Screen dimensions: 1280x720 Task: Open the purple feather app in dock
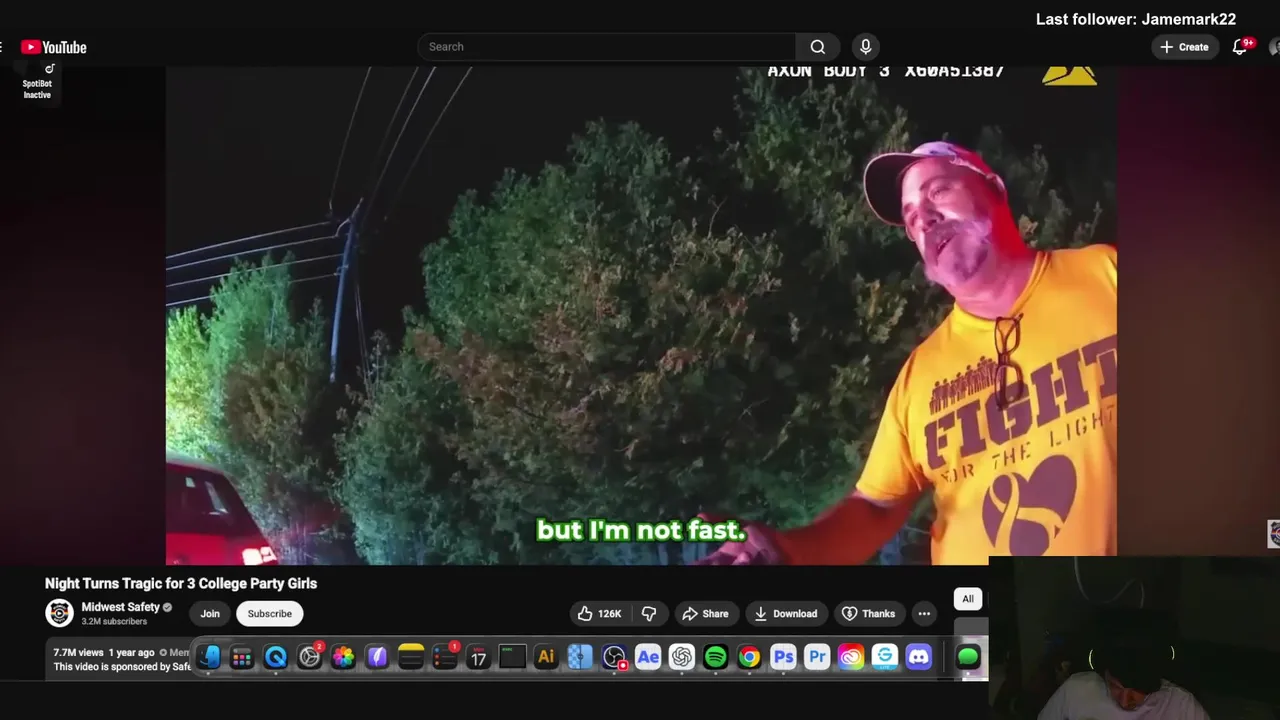pos(377,657)
